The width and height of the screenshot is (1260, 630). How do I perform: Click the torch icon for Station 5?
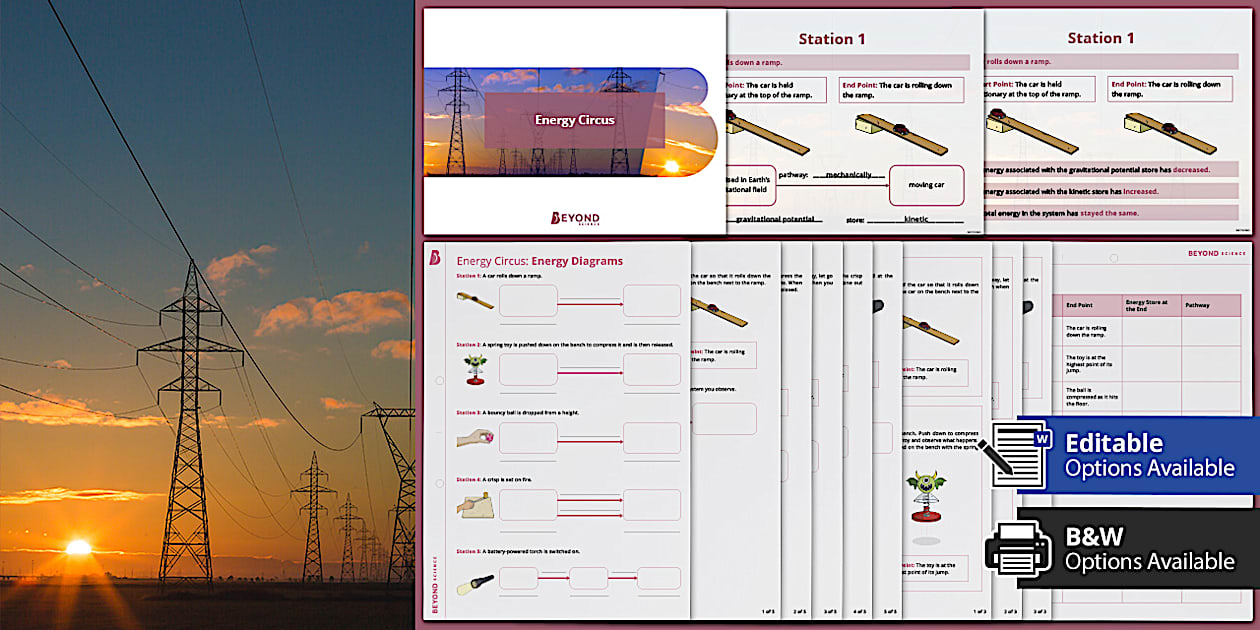pyautogui.click(x=475, y=582)
